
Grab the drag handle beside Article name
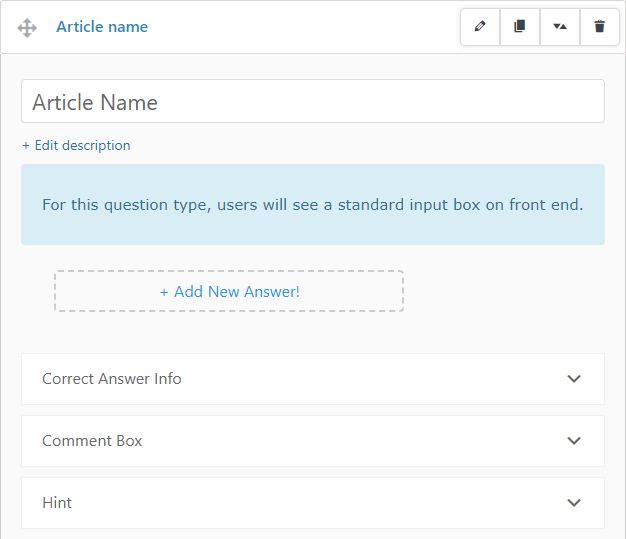click(x=27, y=28)
